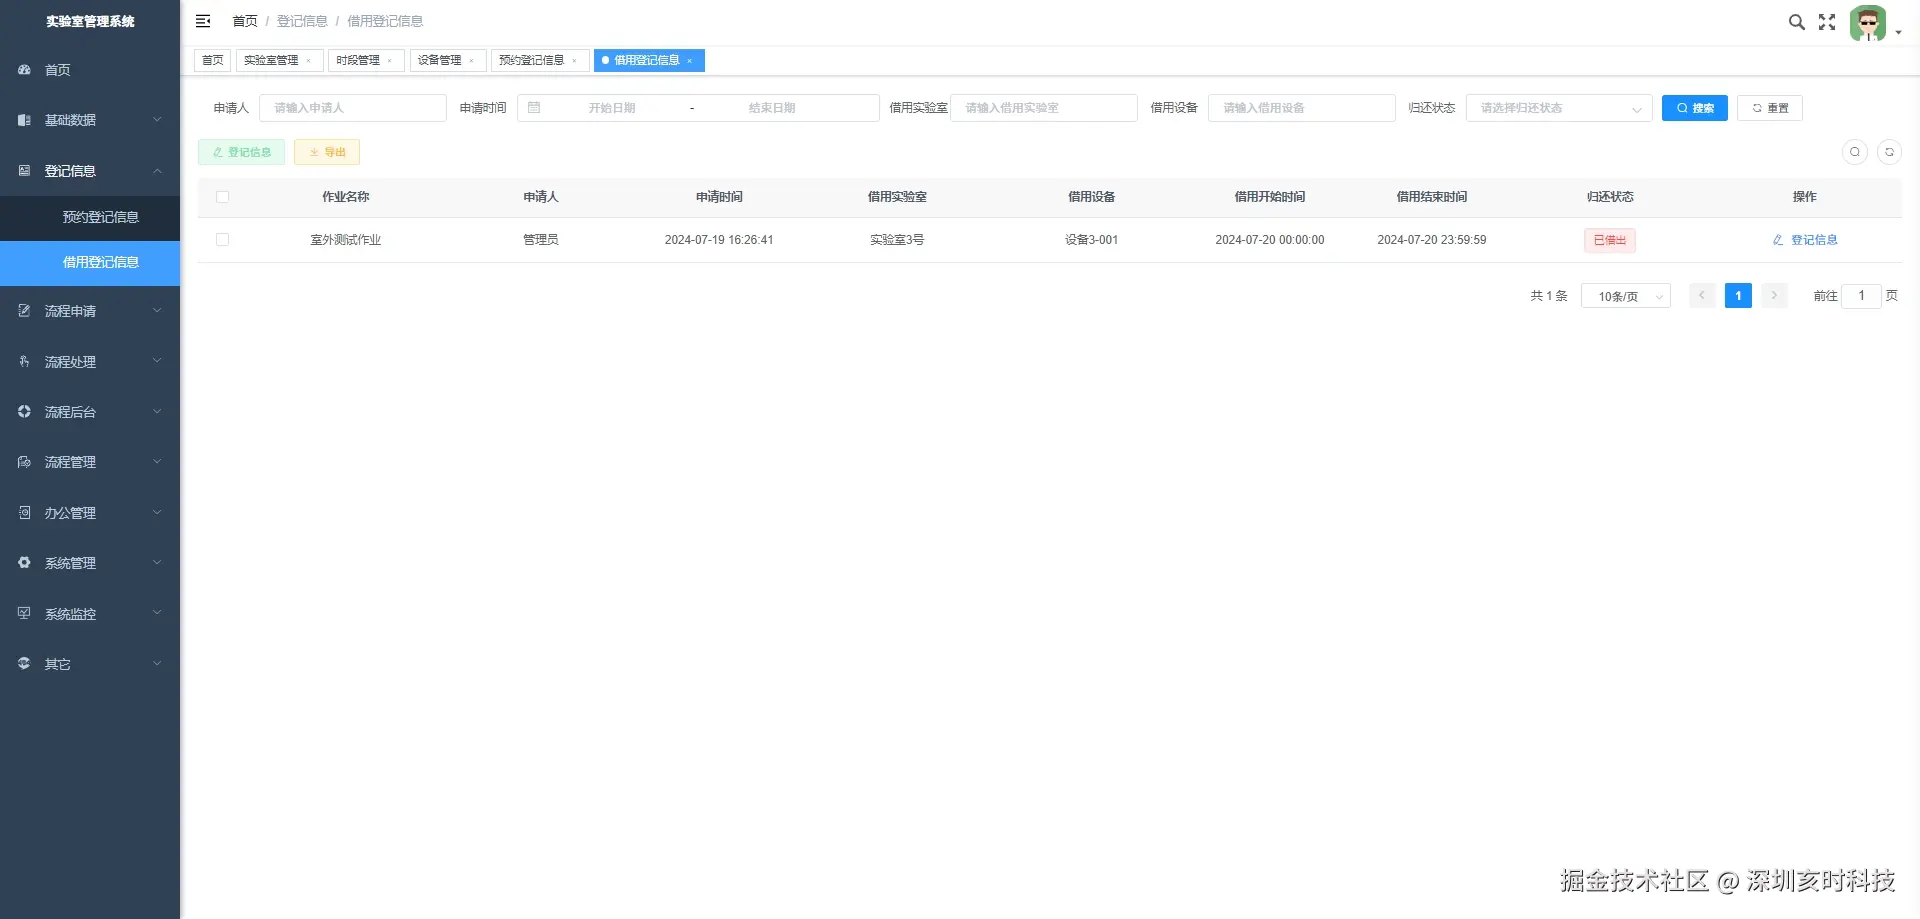Click the 首页 dashboard icon in sidebar
The height and width of the screenshot is (919, 1920).
pyautogui.click(x=24, y=70)
